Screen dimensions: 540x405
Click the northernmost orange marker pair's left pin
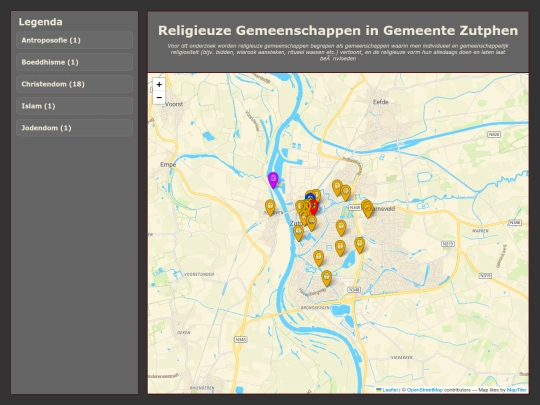click(x=337, y=188)
